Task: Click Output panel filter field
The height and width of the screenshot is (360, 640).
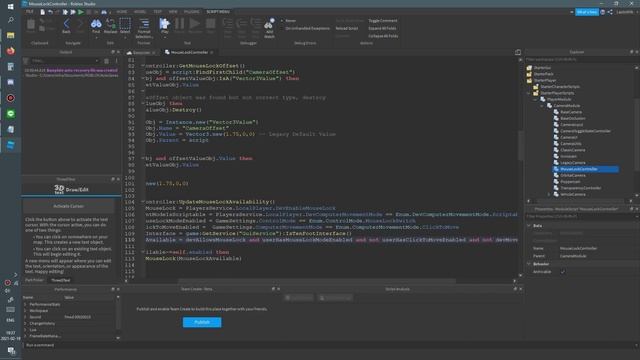Action: click(65, 61)
